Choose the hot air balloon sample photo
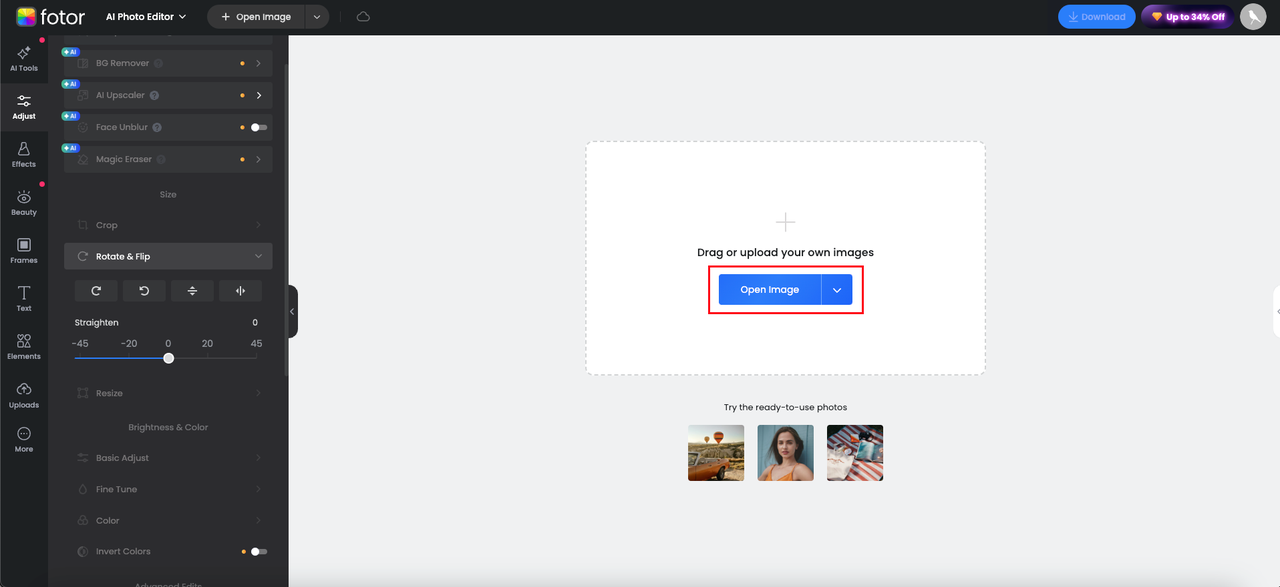The width and height of the screenshot is (1280, 587). [716, 453]
